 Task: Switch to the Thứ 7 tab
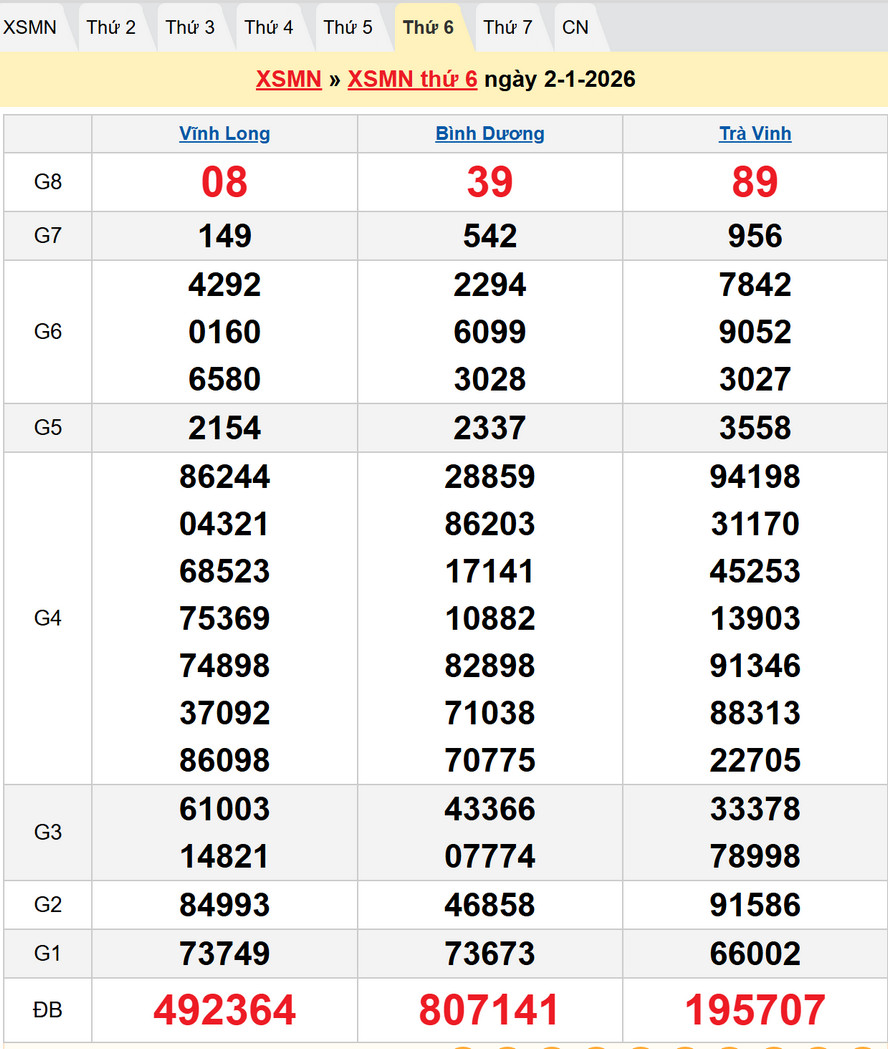tap(508, 27)
